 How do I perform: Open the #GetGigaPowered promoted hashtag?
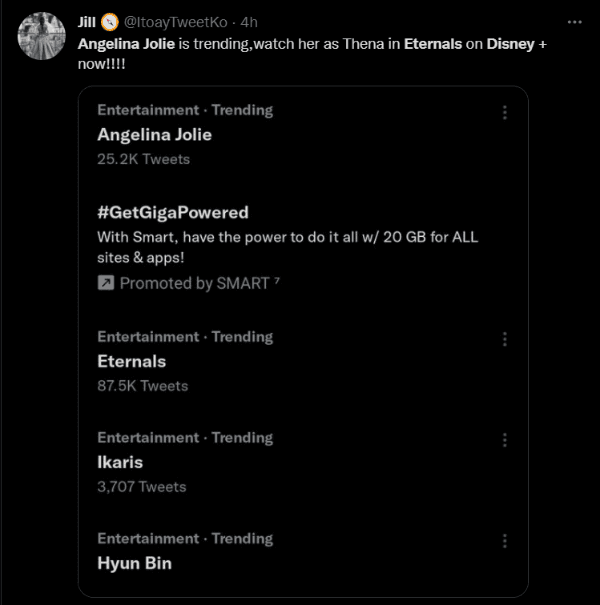coord(172,212)
